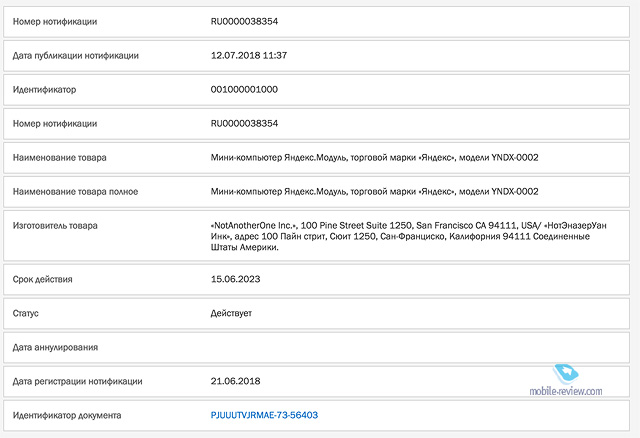Select the first 'Номер нотификации' label
The height and width of the screenshot is (438, 640).
55,22
